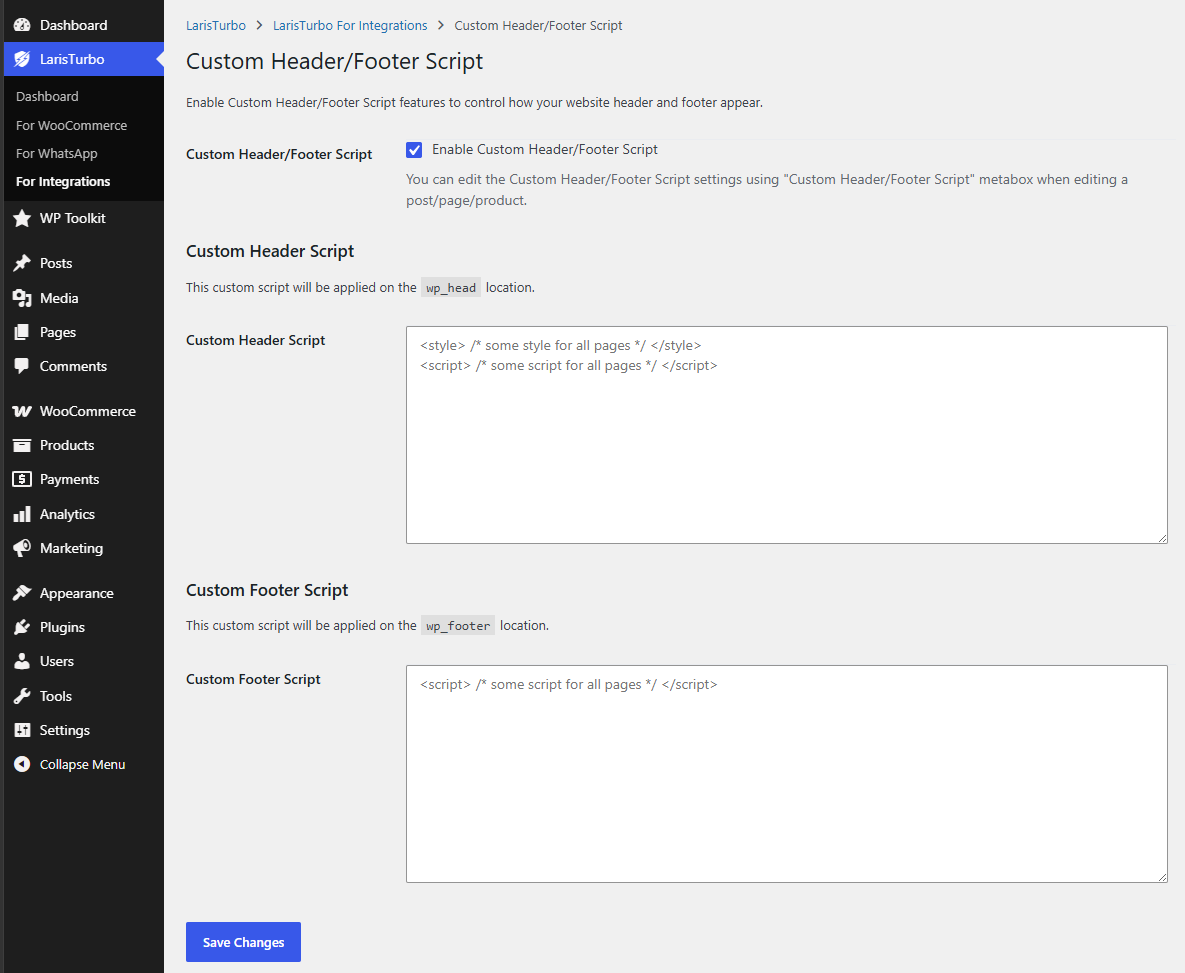1185x973 pixels.
Task: Click the Collapse Menu arrow icon
Action: [x=22, y=764]
